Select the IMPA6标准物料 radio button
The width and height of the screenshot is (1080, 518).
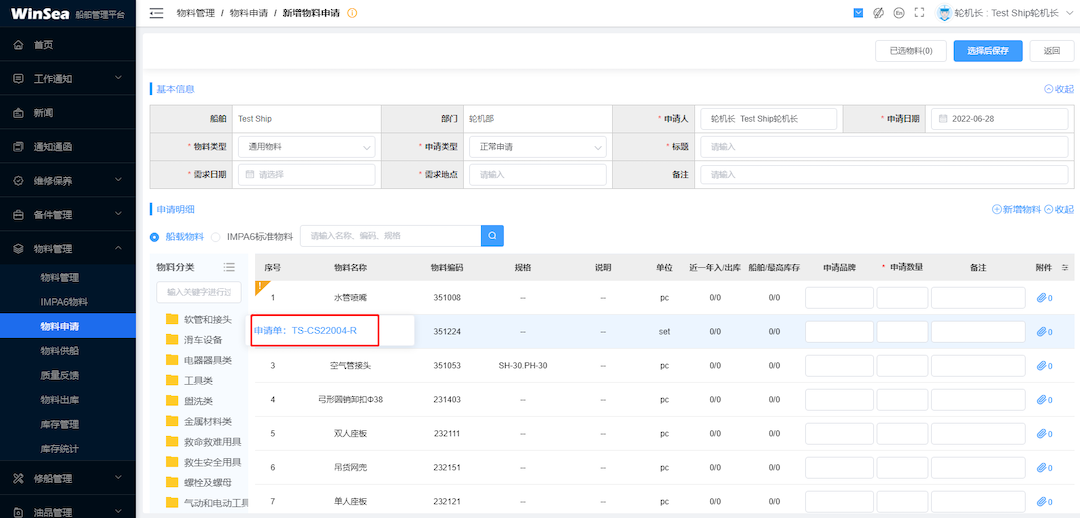point(215,236)
